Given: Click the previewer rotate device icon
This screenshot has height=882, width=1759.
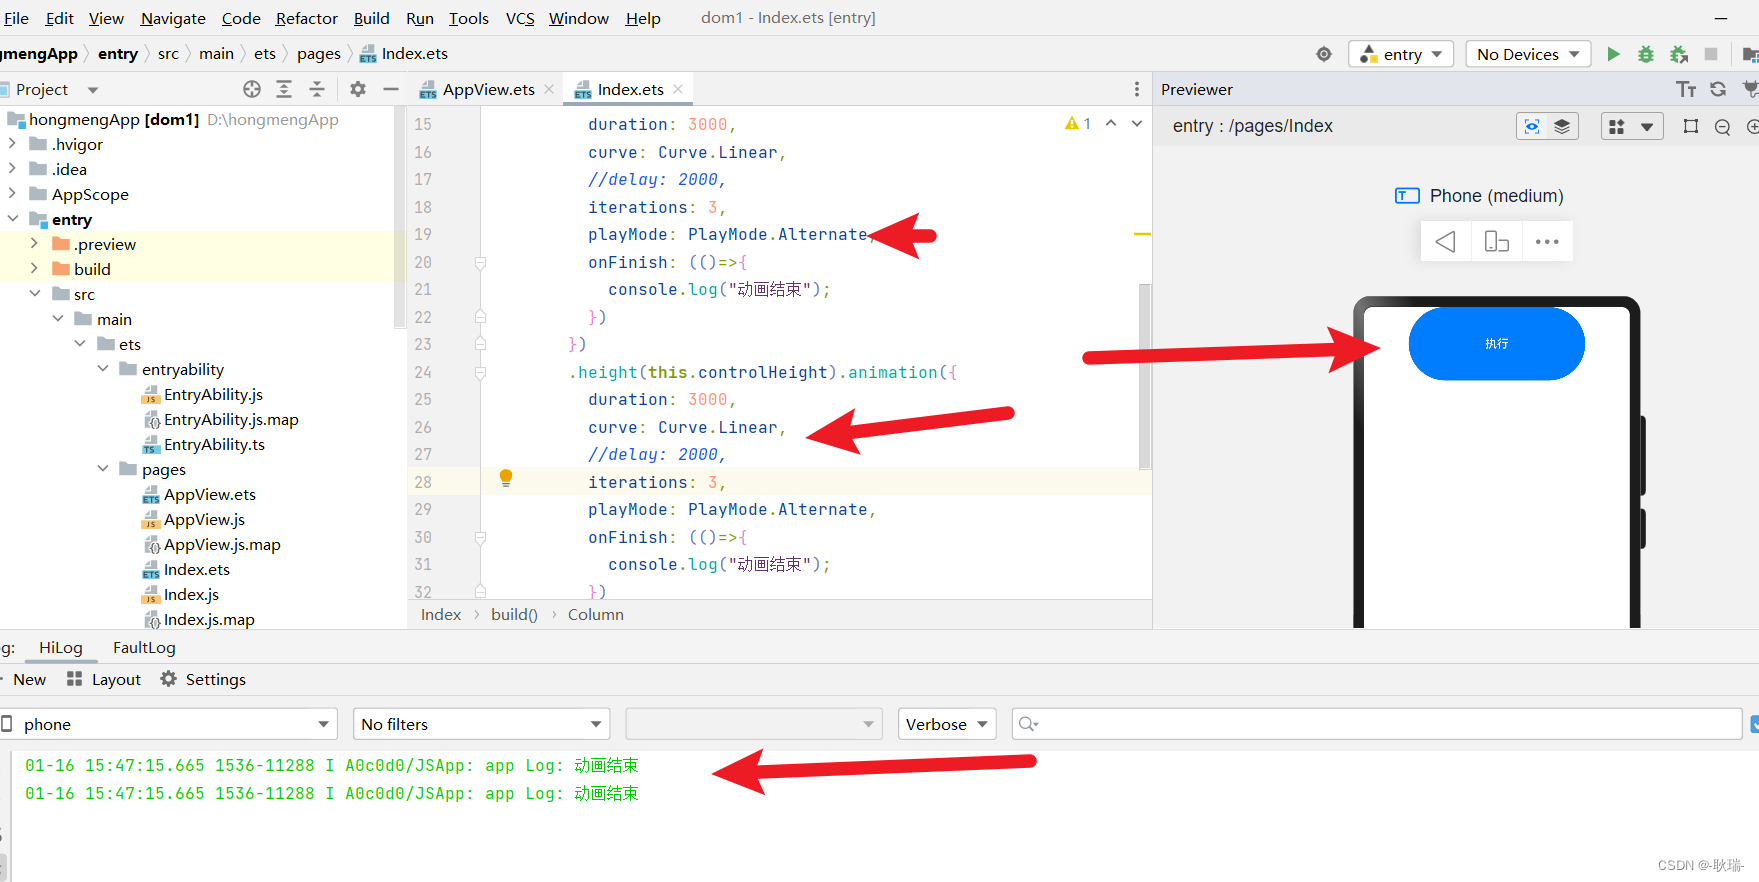Looking at the screenshot, I should (1497, 242).
